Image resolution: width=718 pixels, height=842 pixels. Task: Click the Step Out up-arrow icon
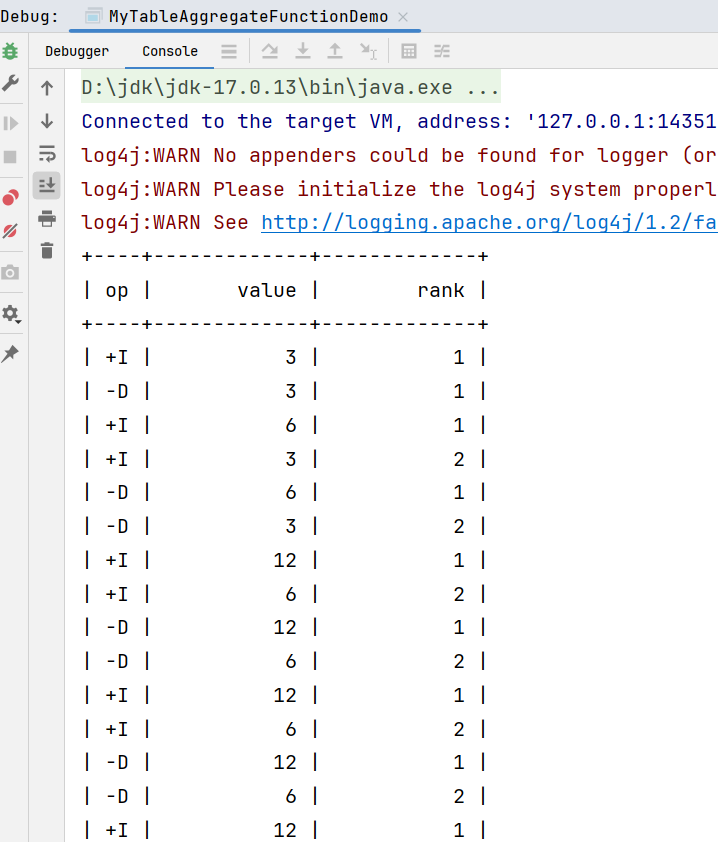coord(335,52)
